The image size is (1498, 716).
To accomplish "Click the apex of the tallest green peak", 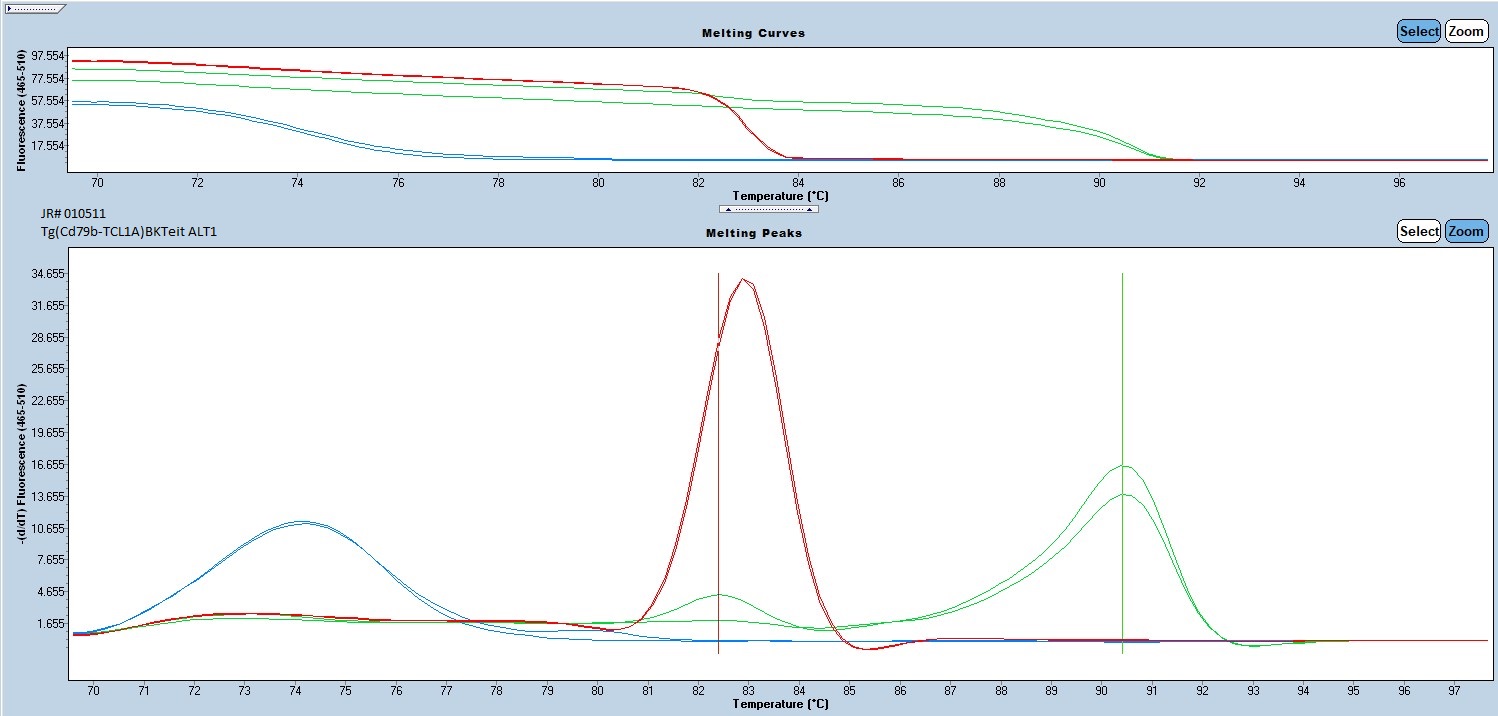I will click(1124, 466).
